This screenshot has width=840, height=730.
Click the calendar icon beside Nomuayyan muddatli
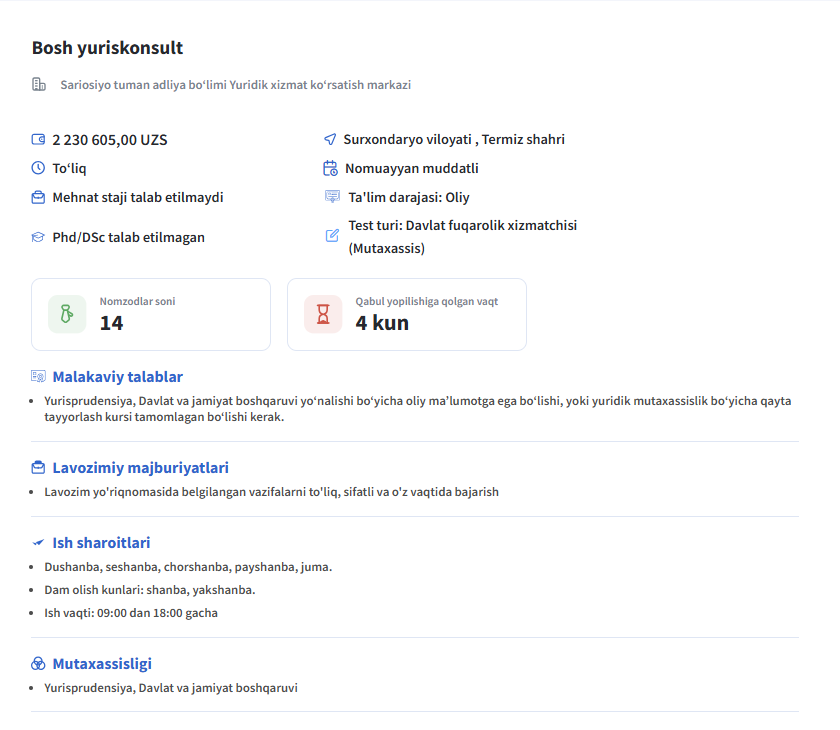(x=330, y=168)
